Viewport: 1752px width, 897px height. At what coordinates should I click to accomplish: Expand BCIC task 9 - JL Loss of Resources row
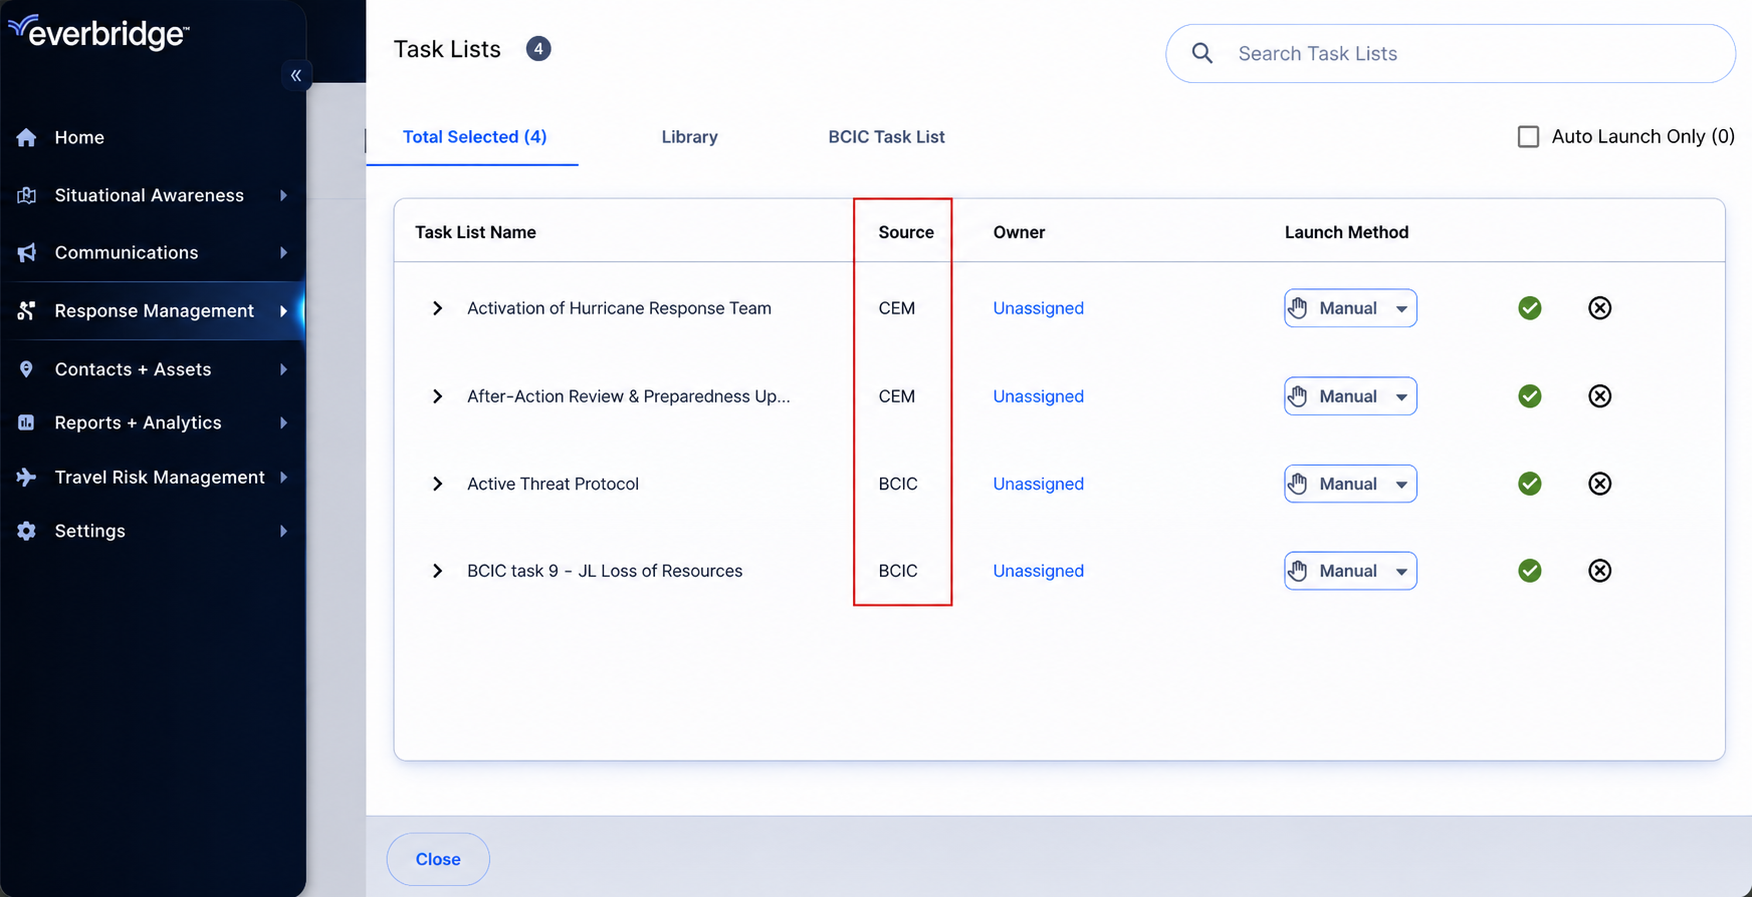coord(437,571)
